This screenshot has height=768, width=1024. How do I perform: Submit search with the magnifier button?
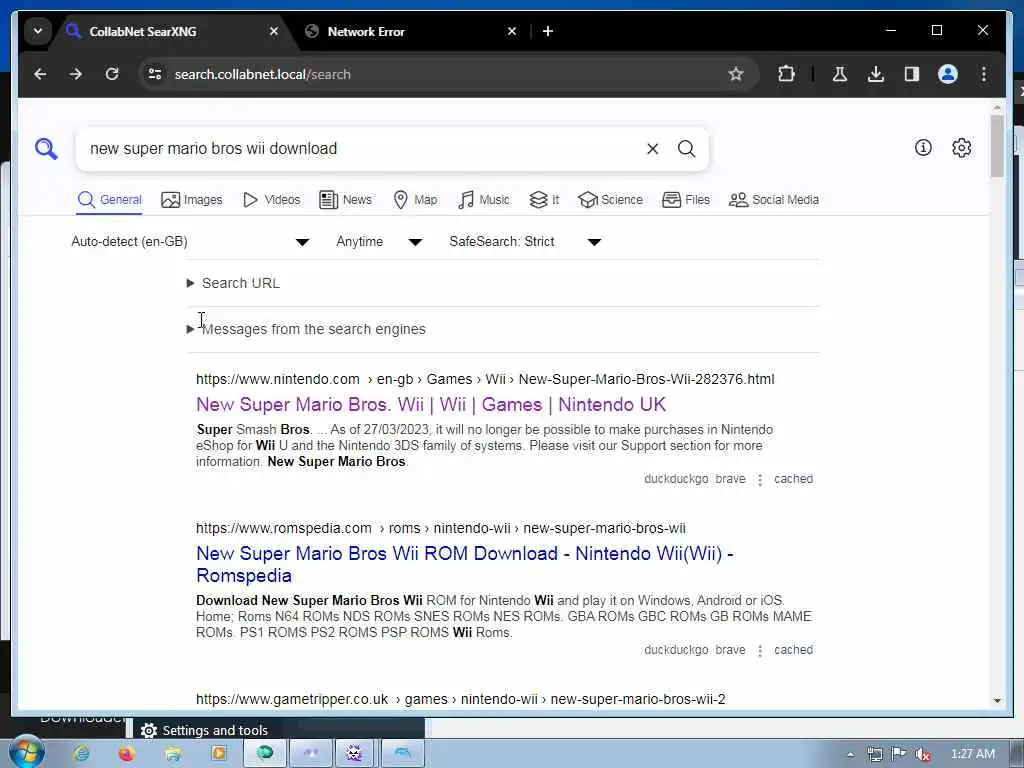point(686,149)
